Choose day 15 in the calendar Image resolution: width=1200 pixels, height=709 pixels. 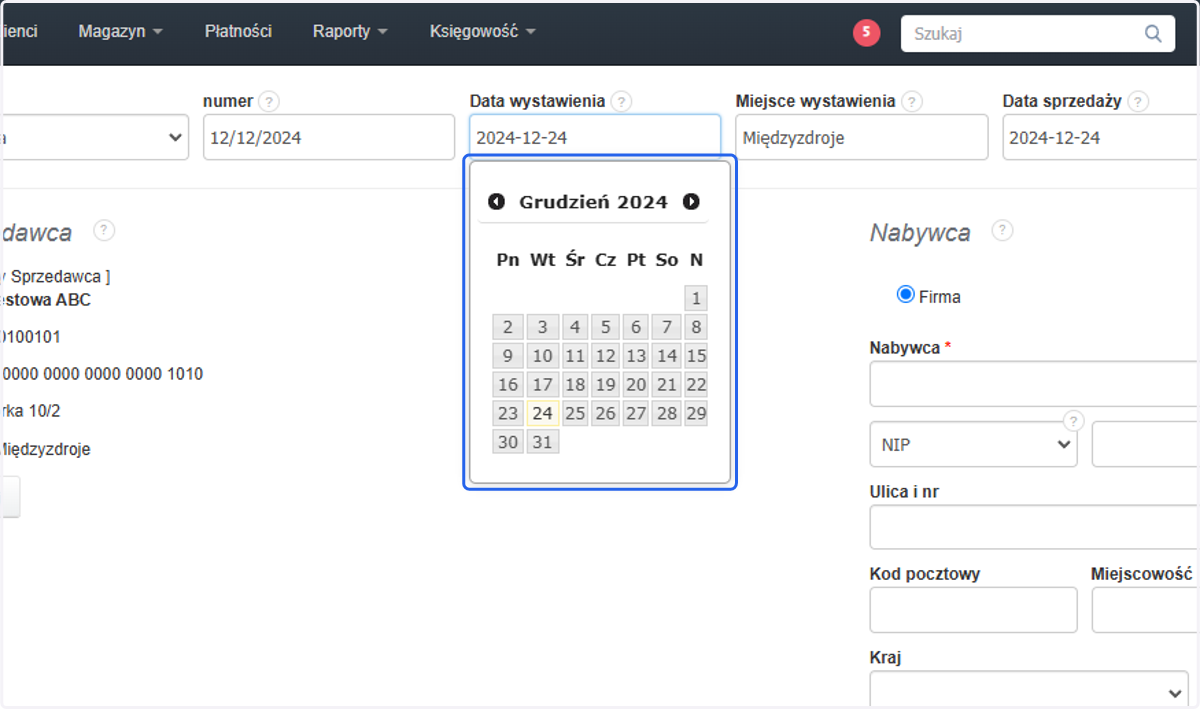[x=696, y=355]
